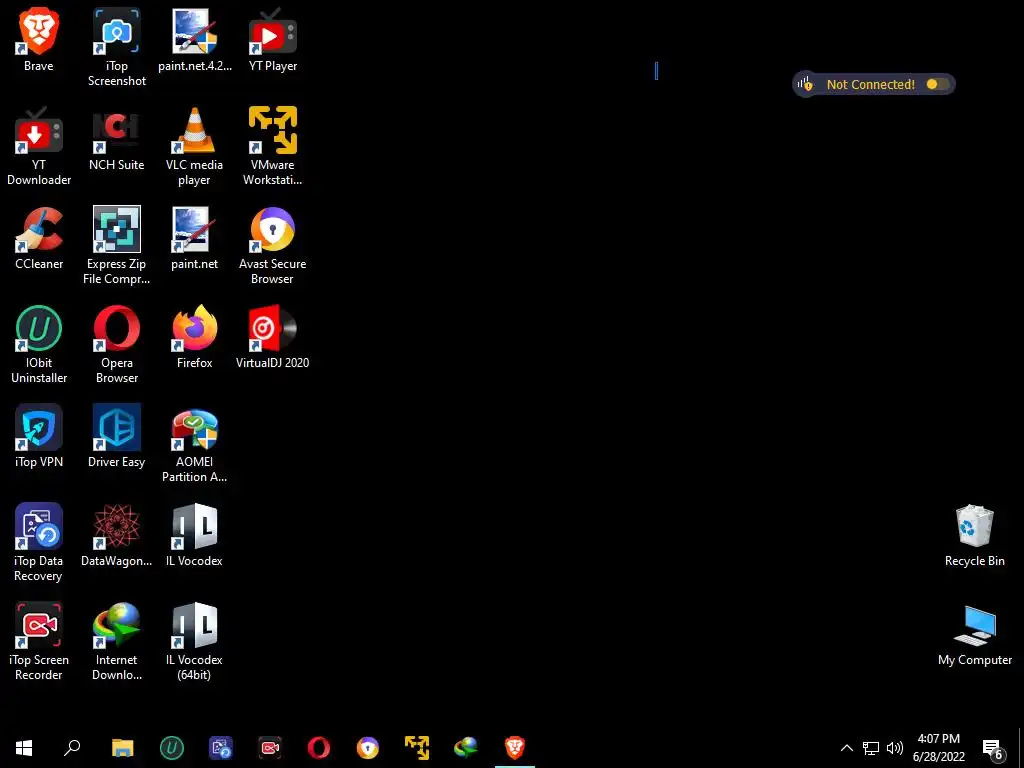Click the VPN widget signal warning icon
This screenshot has height=768, width=1024.
[805, 84]
